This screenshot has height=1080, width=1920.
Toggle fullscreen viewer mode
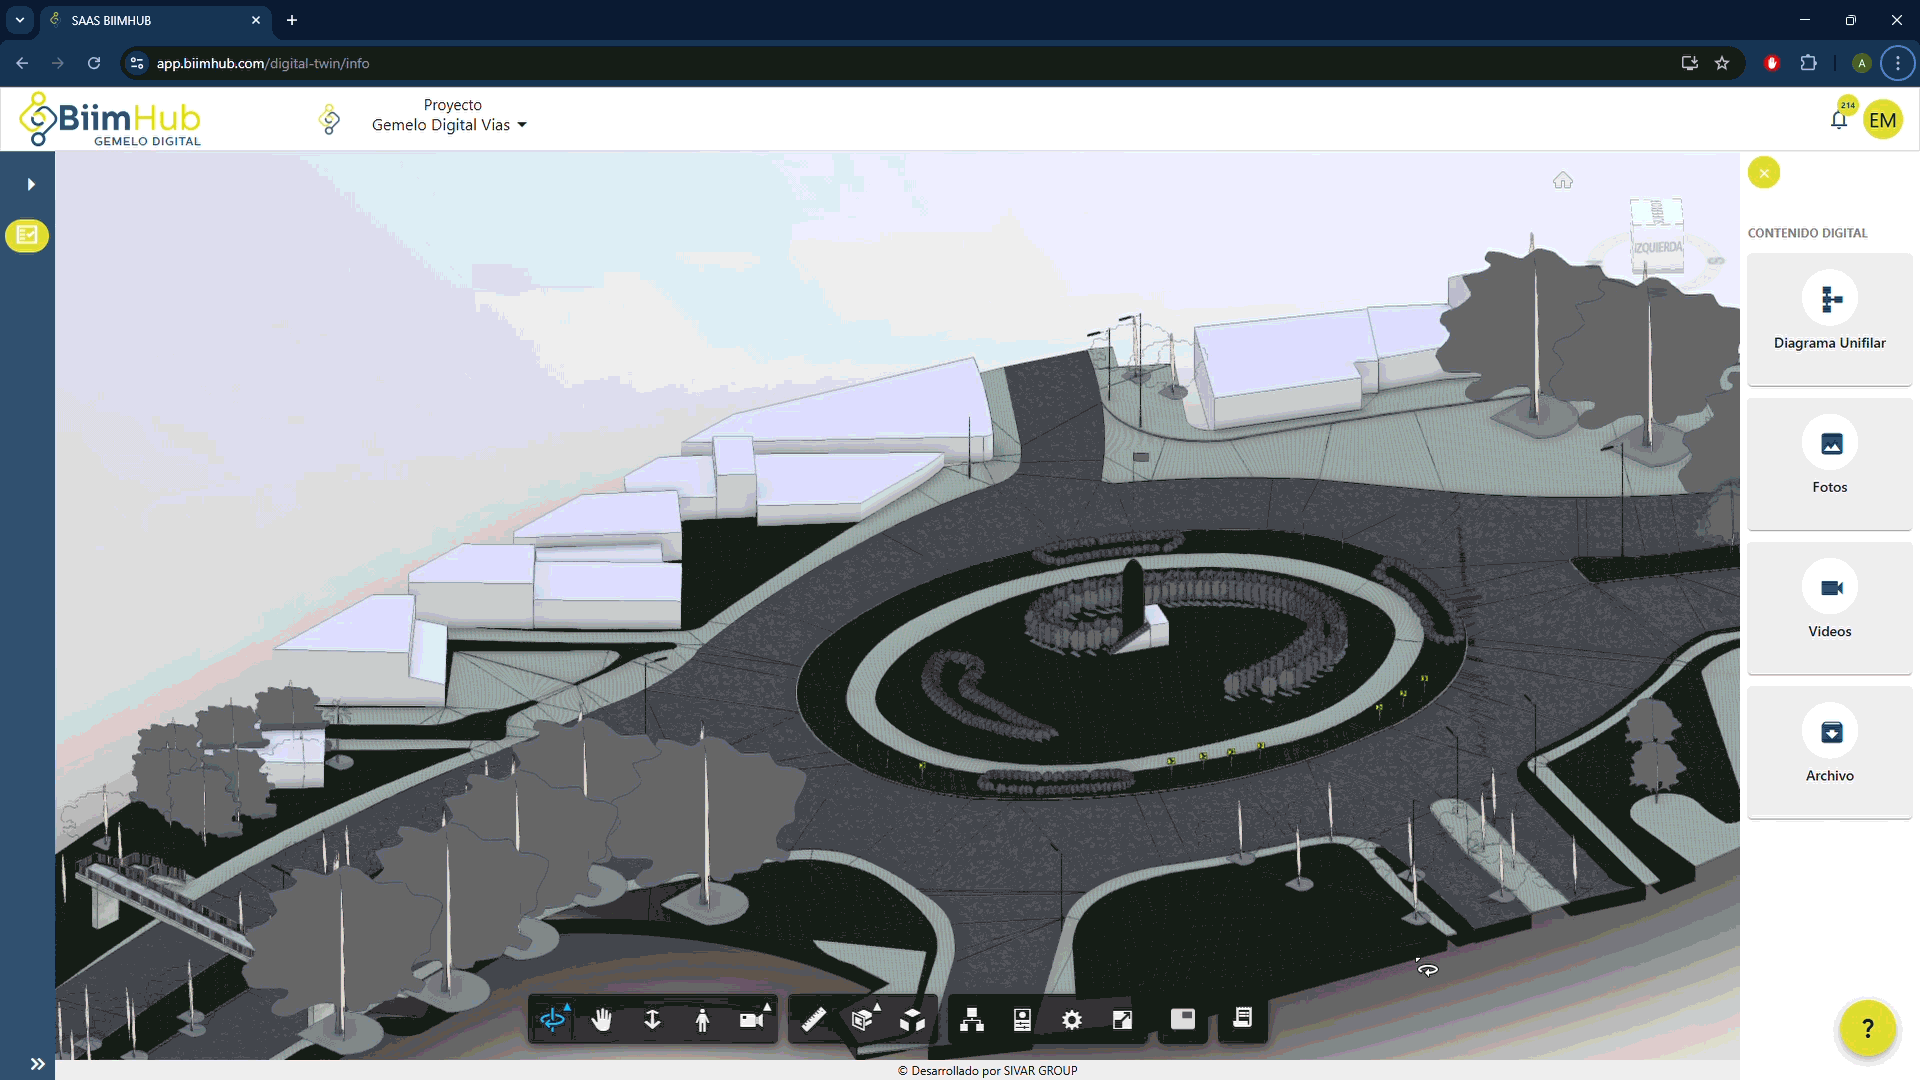pos(1122,1019)
